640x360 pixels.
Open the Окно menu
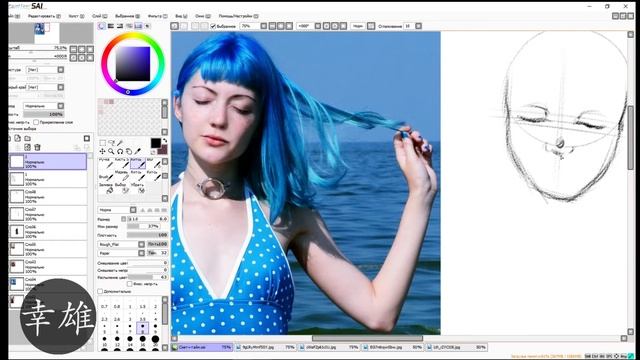(203, 16)
